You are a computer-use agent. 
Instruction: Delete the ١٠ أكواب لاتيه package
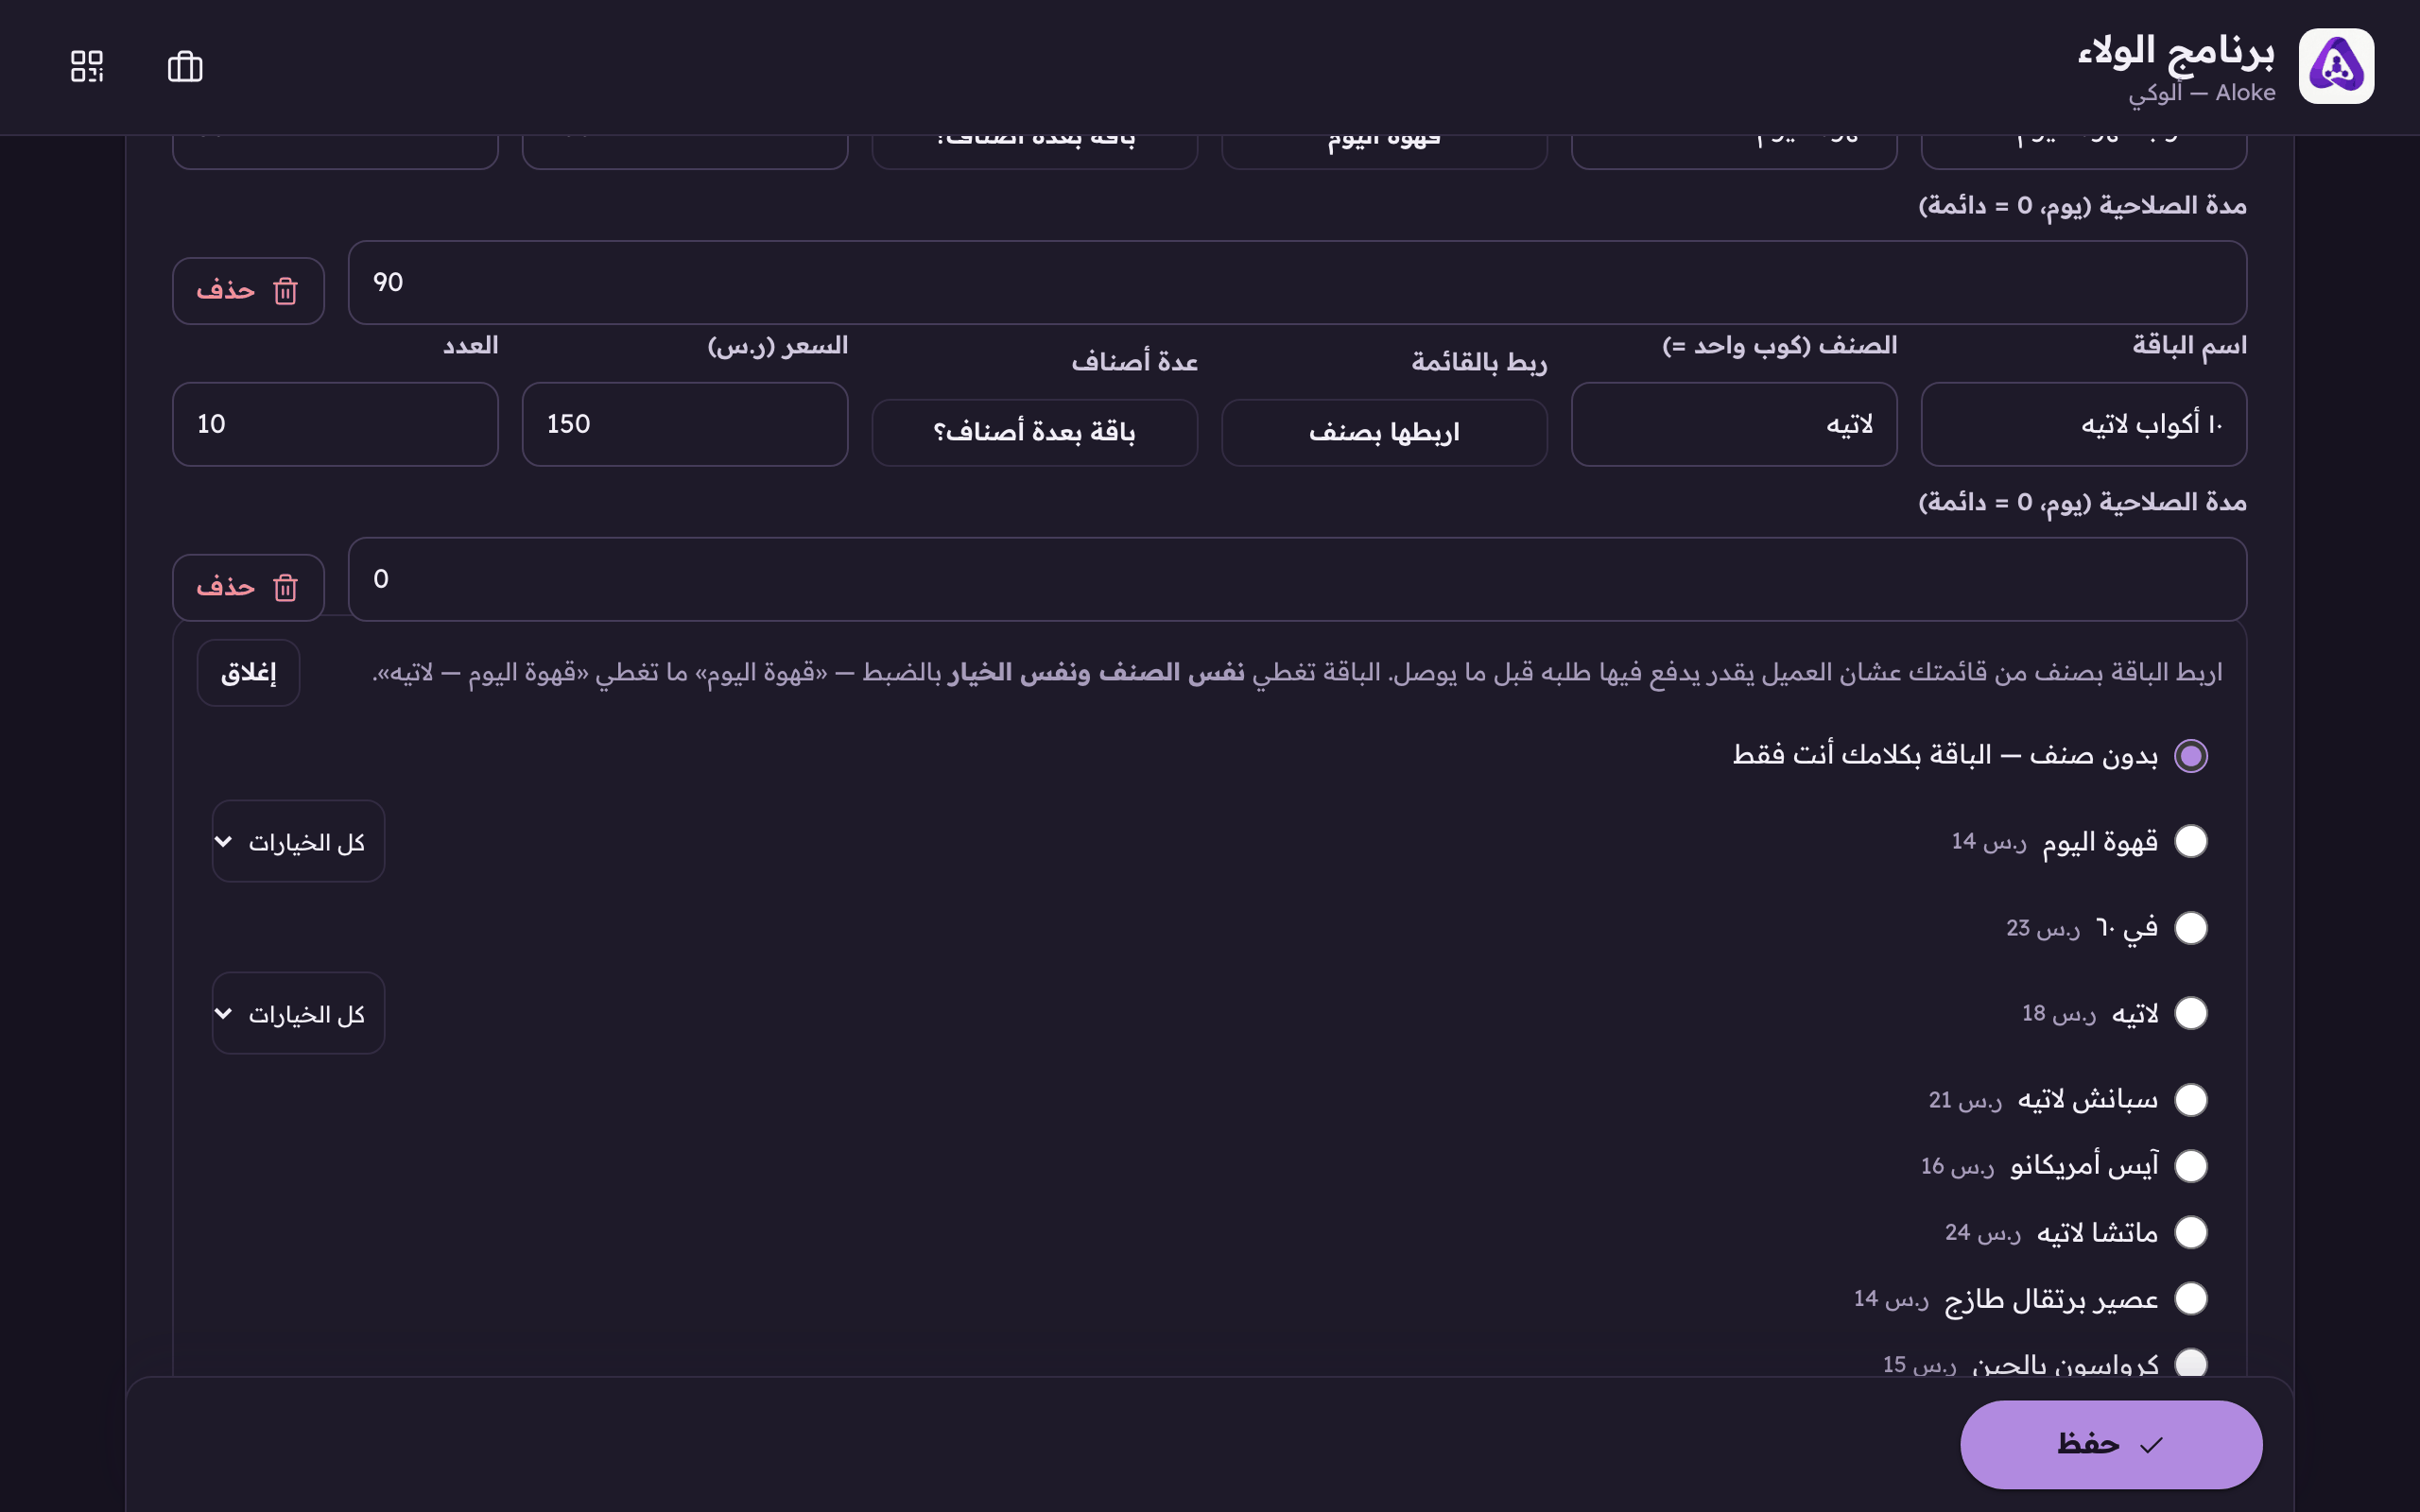click(248, 587)
